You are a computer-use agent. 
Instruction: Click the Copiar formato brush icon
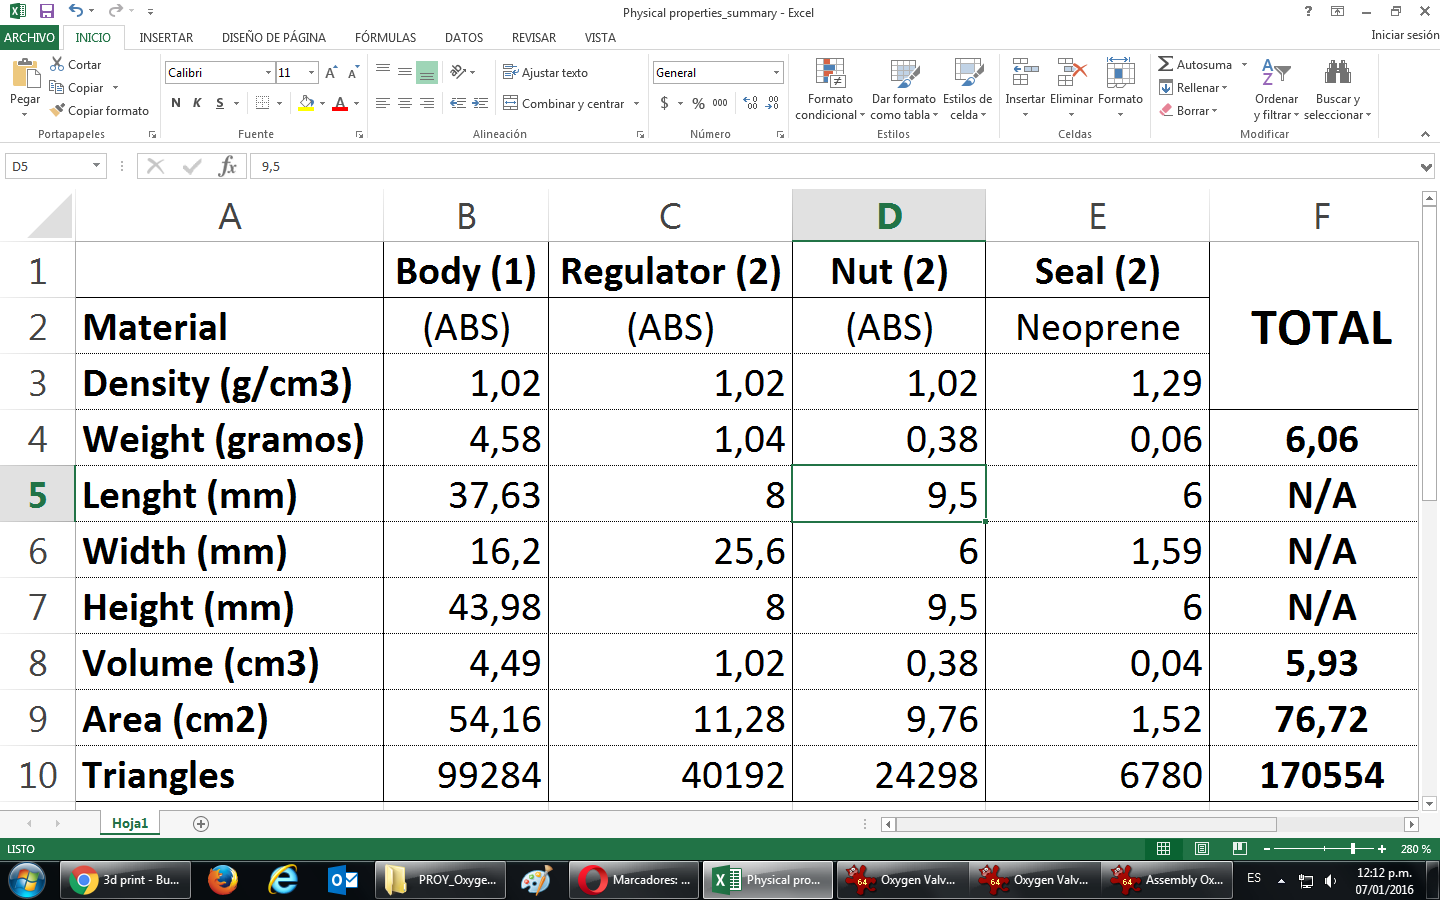[x=57, y=110]
